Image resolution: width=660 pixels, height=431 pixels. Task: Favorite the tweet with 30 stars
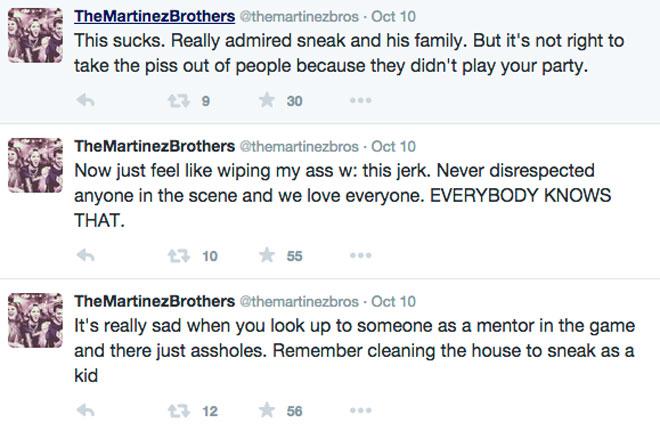click(267, 101)
